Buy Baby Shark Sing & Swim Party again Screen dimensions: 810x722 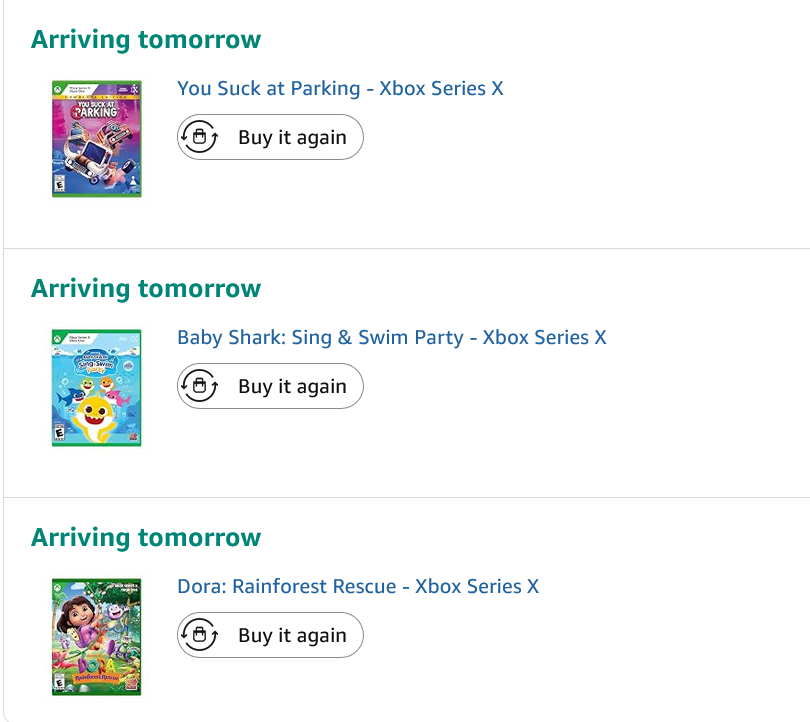pyautogui.click(x=270, y=386)
